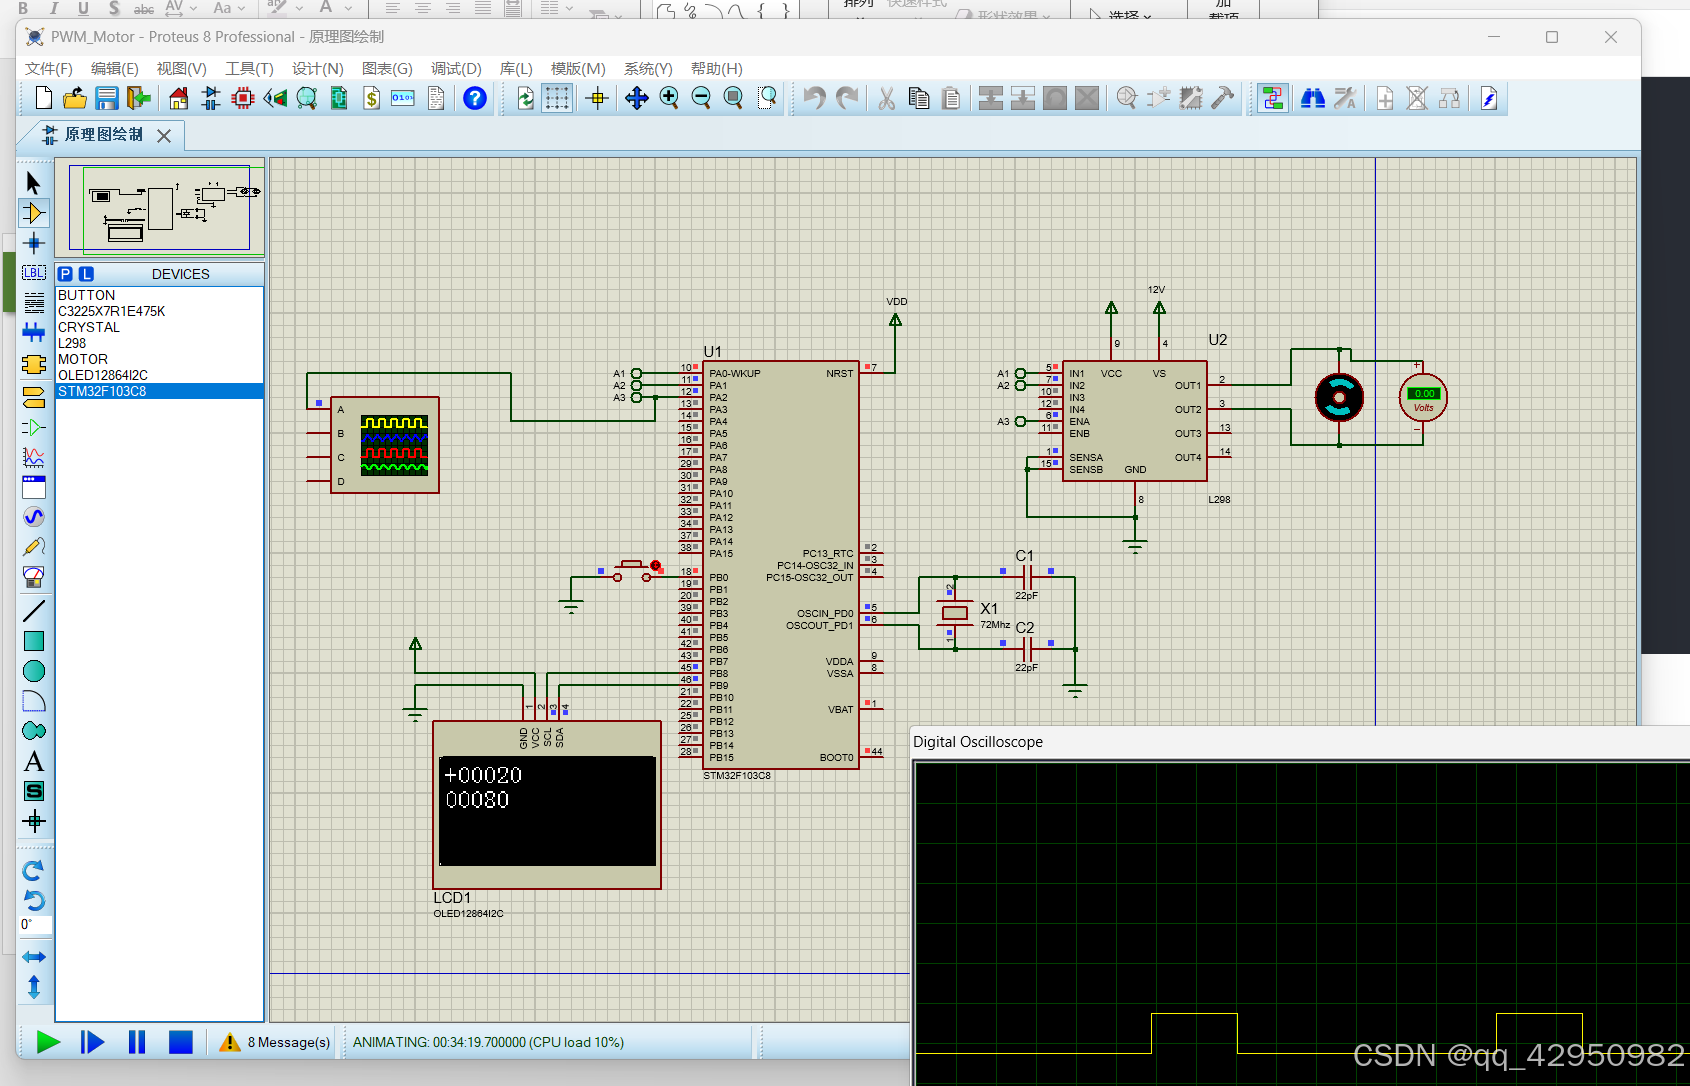1690x1086 pixels.
Task: Click the rotate clockwise icon
Action: pyautogui.click(x=34, y=870)
